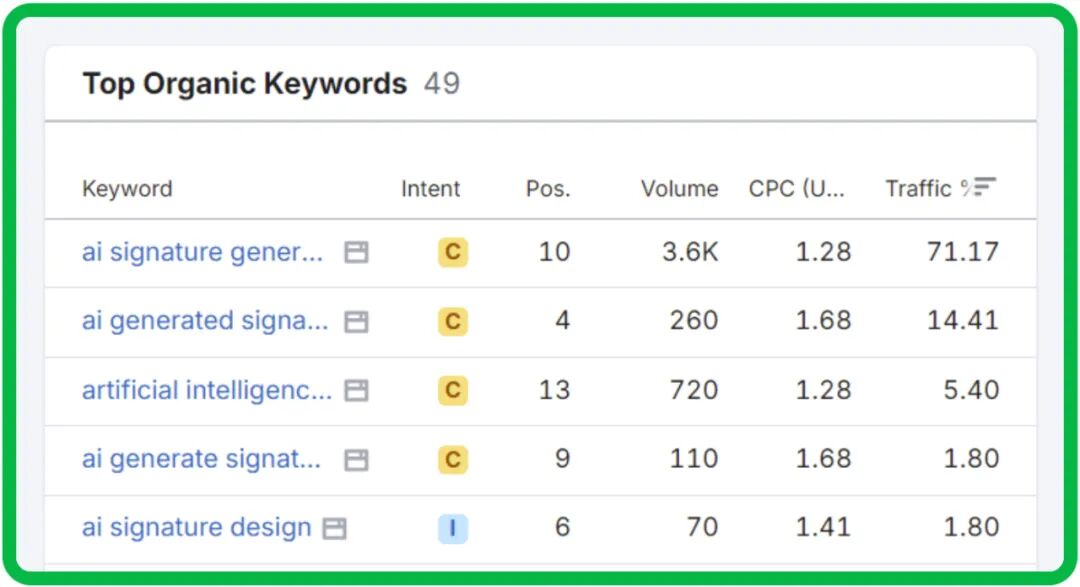1080x587 pixels.
Task: Open the 'ai generate signat...' keyword link
Action: click(201, 459)
